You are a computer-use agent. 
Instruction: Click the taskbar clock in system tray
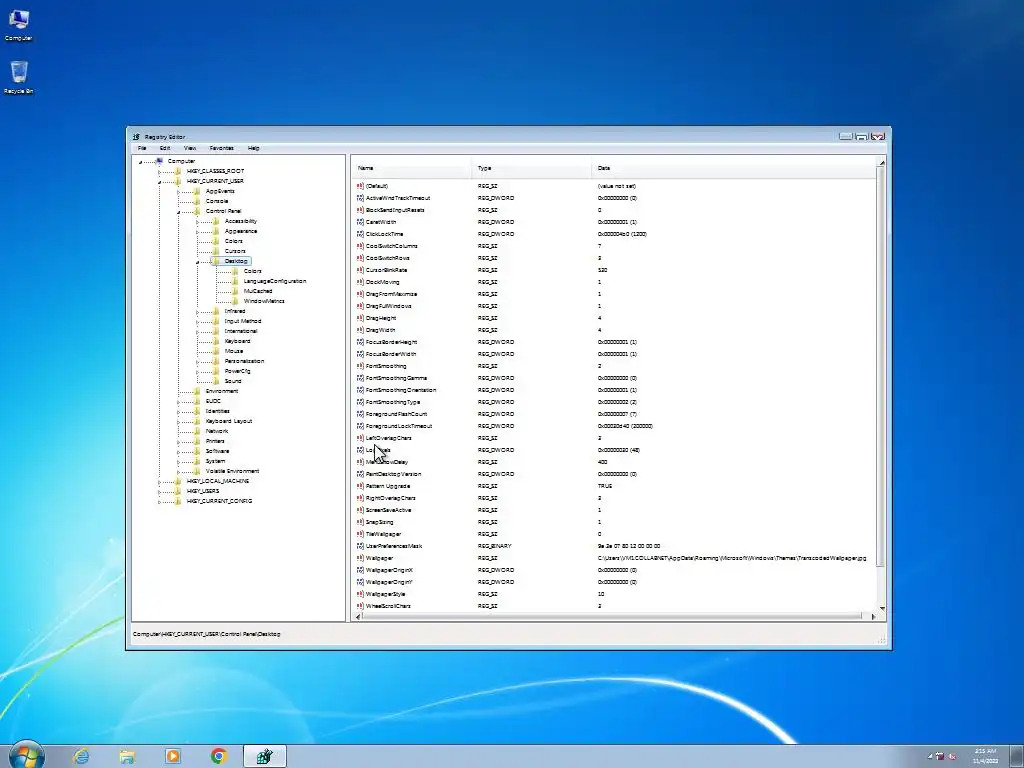pyautogui.click(x=985, y=756)
